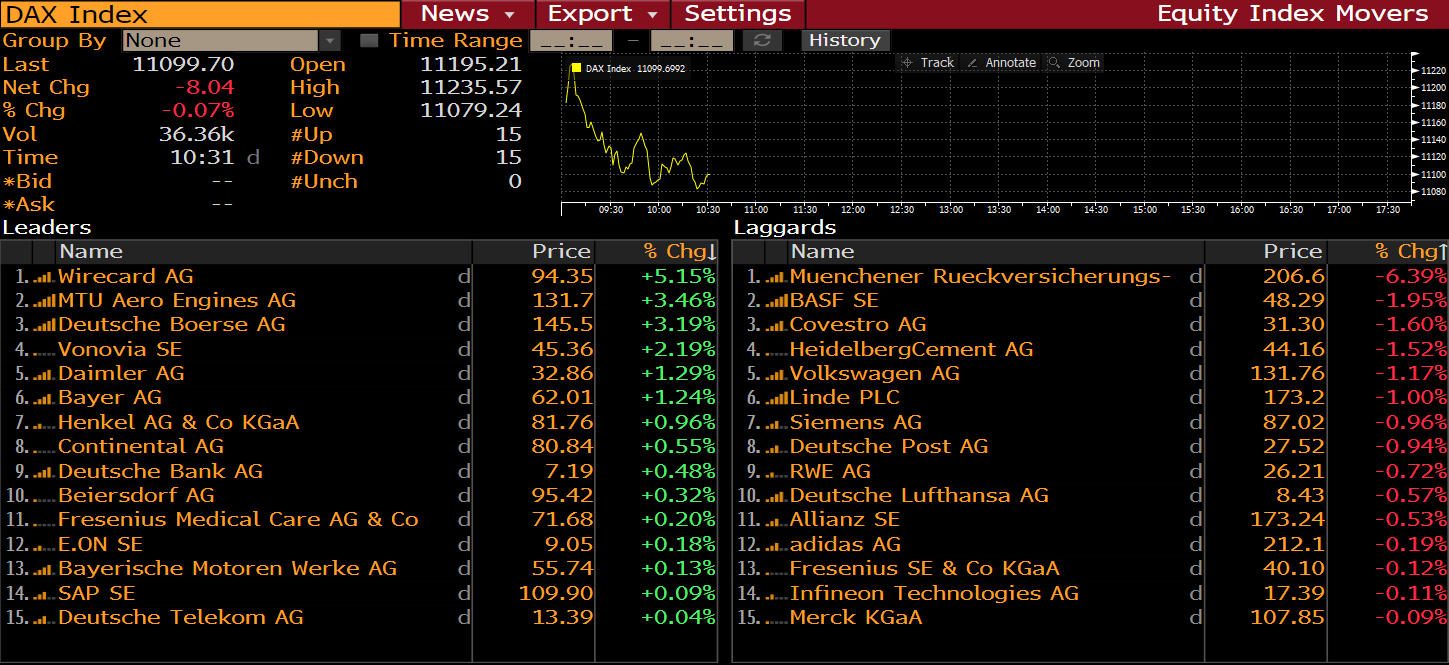This screenshot has width=1449, height=665.
Task: Click the refresh icon next to Time Range
Action: (762, 40)
